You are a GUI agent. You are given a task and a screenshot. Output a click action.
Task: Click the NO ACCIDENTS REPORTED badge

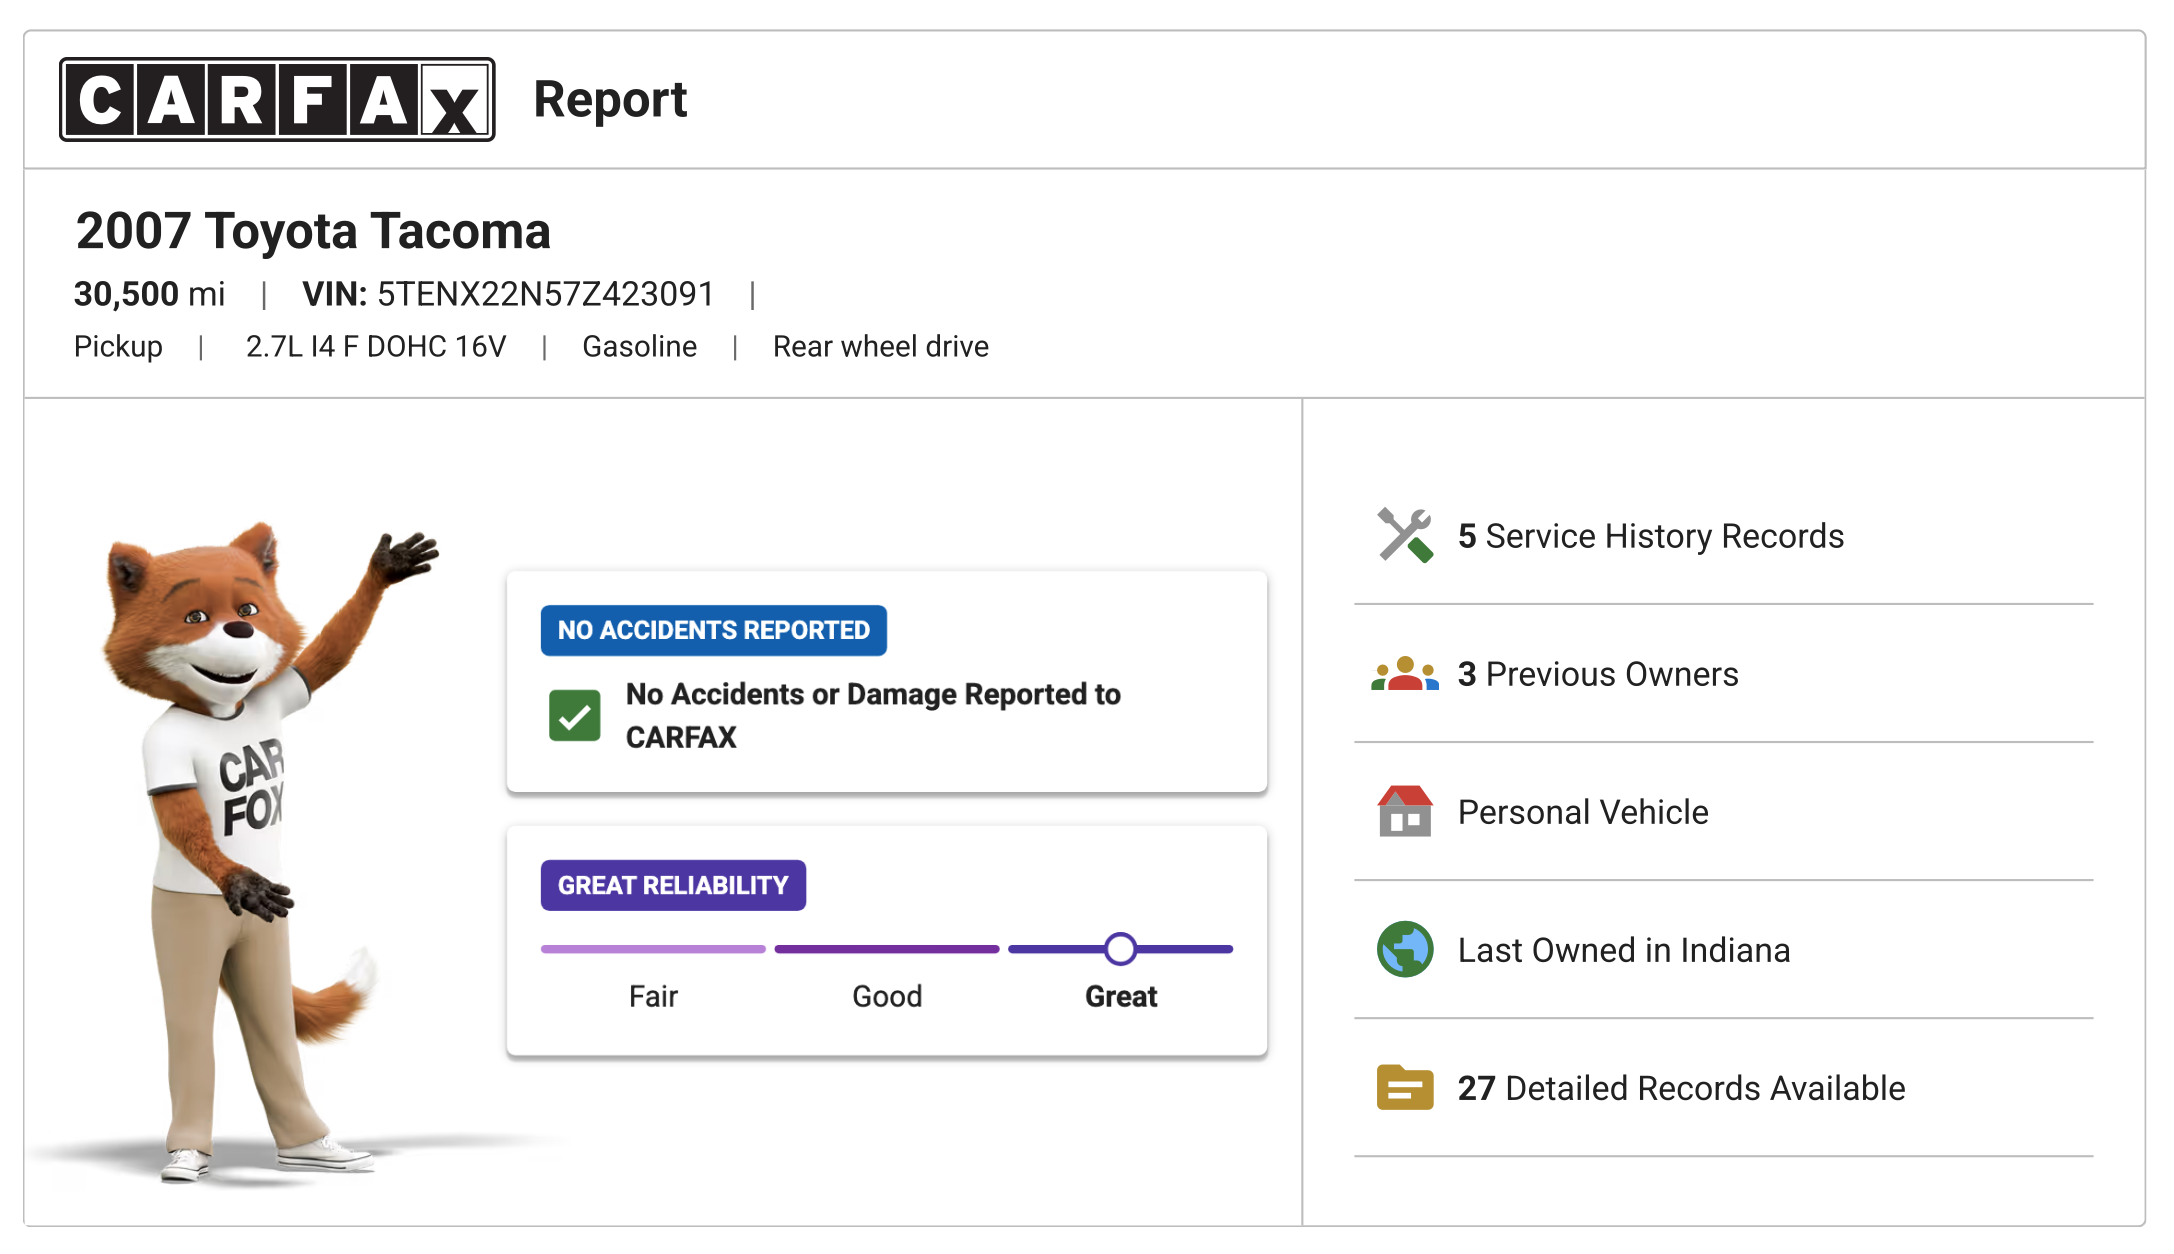coord(713,631)
